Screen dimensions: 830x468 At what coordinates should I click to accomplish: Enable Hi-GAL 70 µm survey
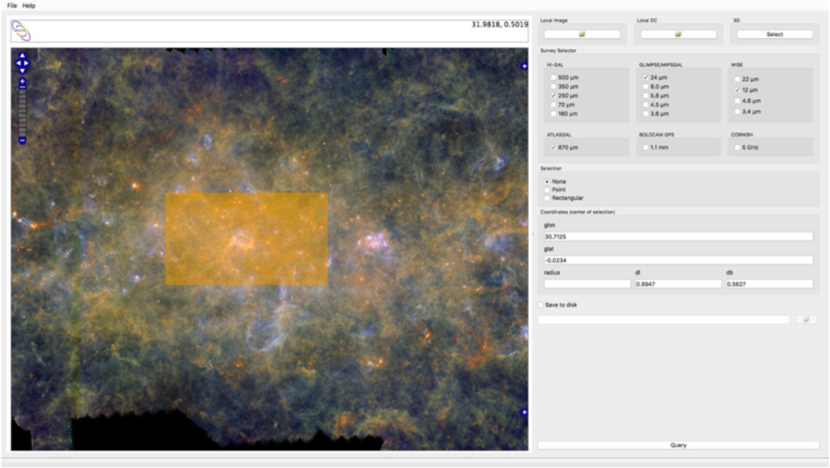[x=554, y=104]
